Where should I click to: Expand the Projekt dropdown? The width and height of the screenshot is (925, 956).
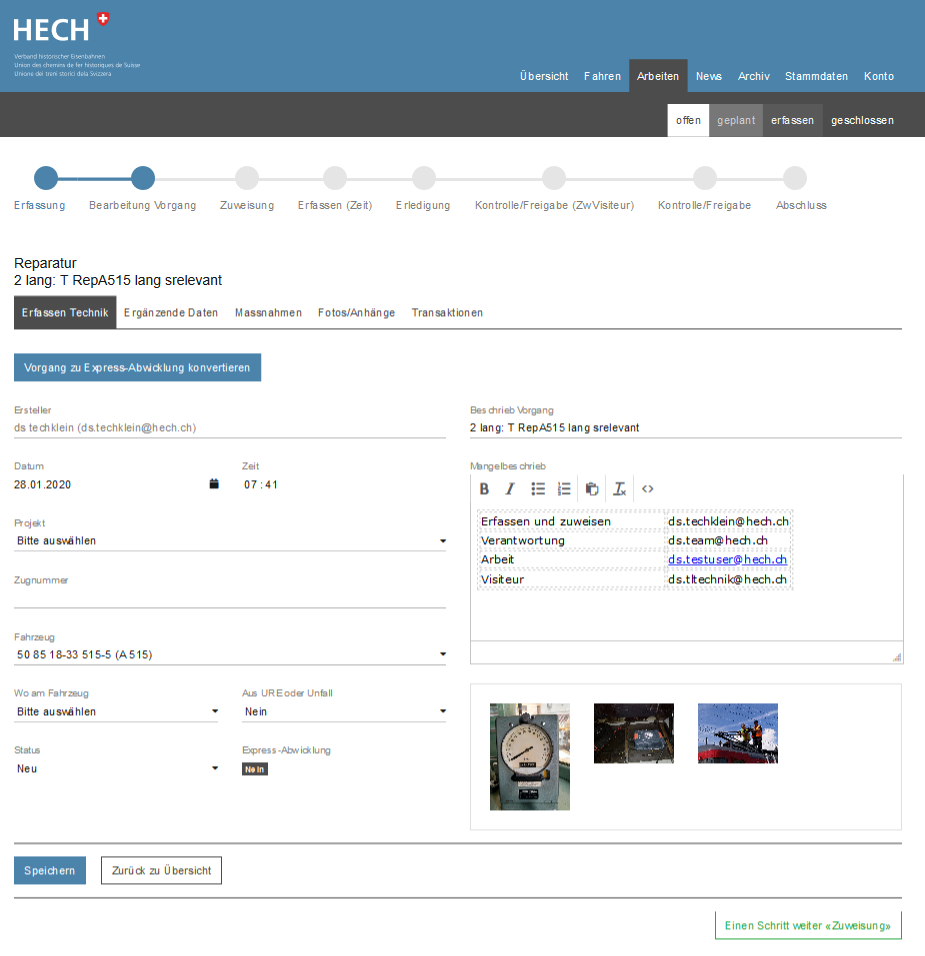pos(229,541)
